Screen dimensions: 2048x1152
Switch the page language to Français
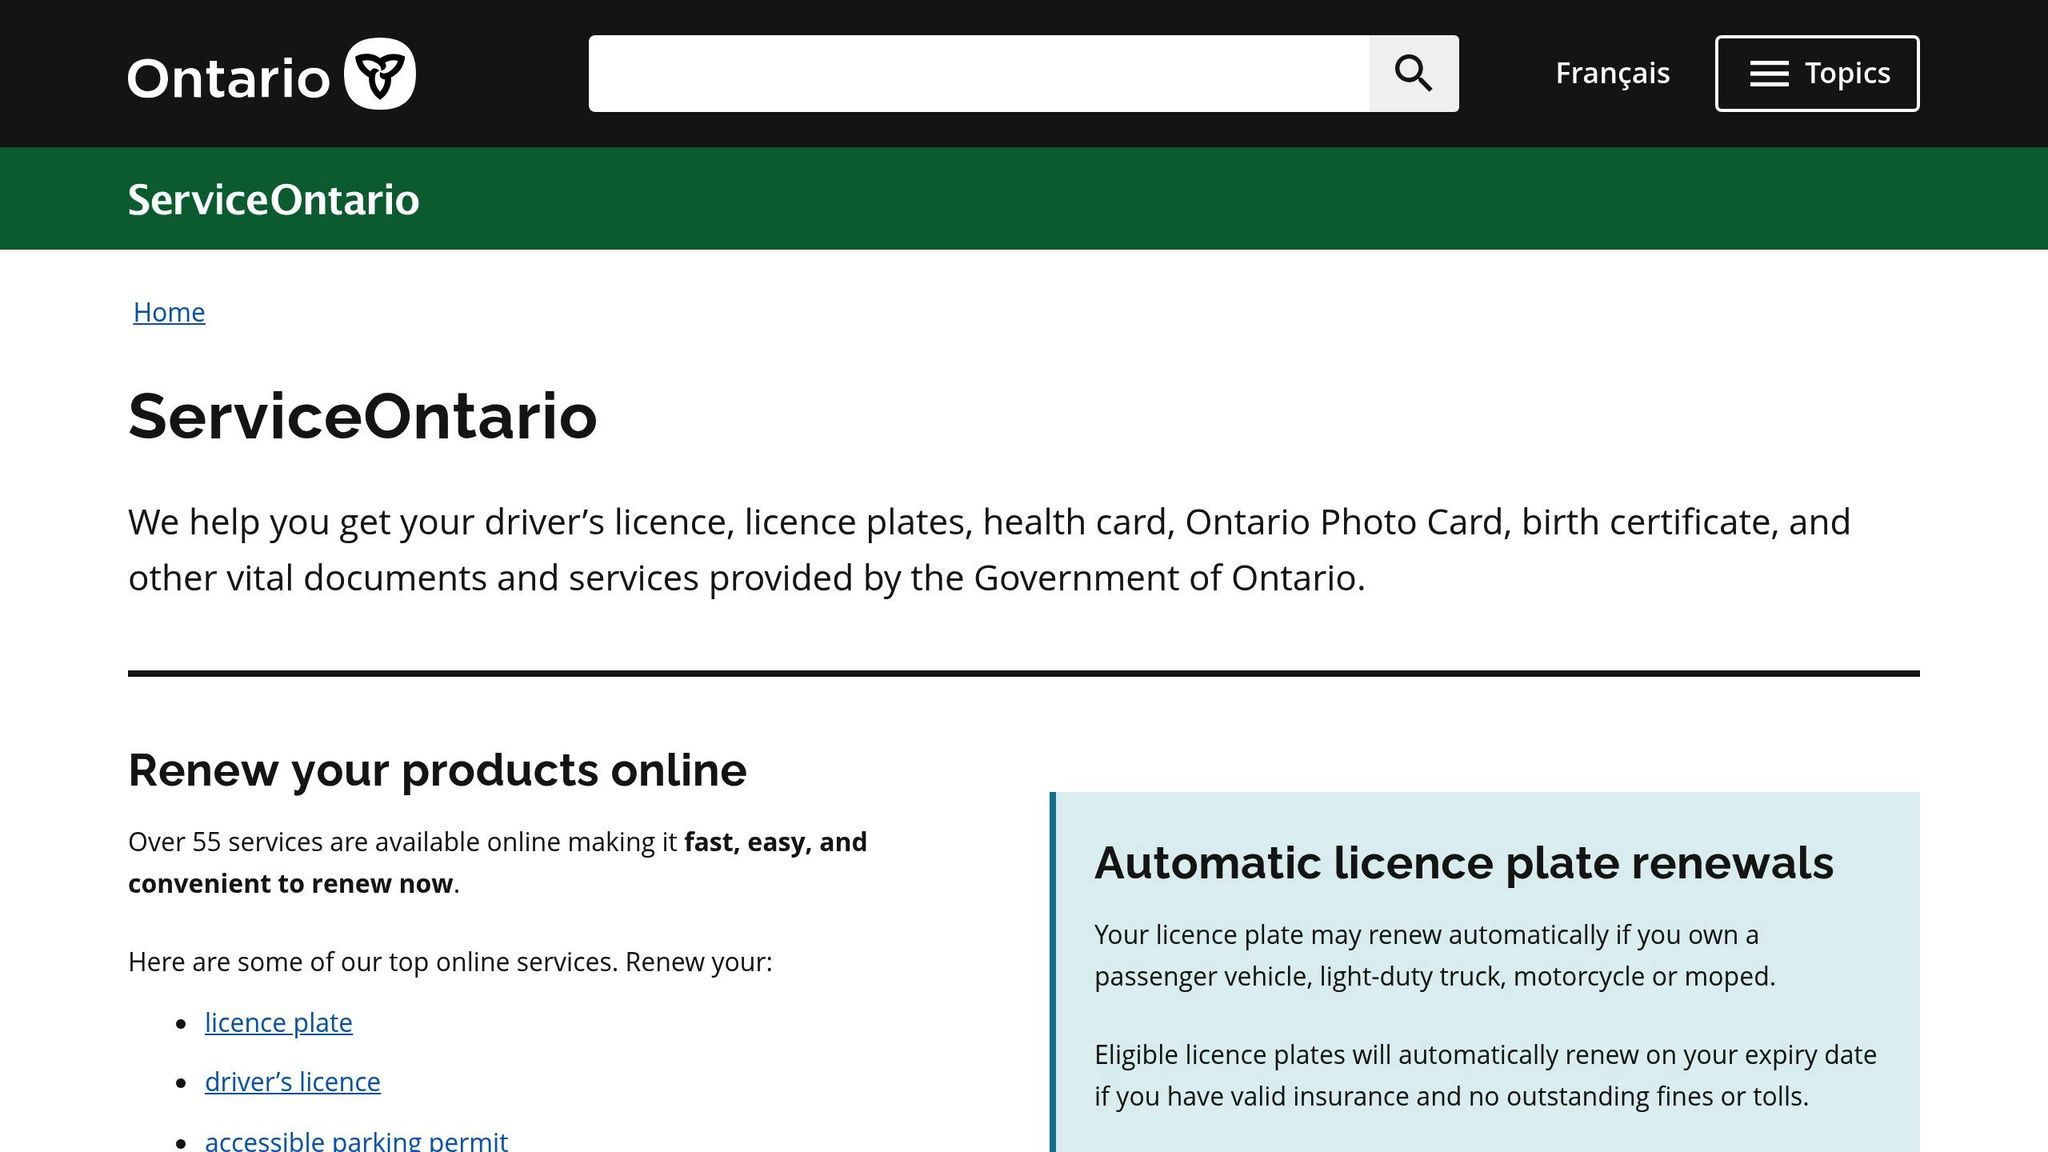1611,73
